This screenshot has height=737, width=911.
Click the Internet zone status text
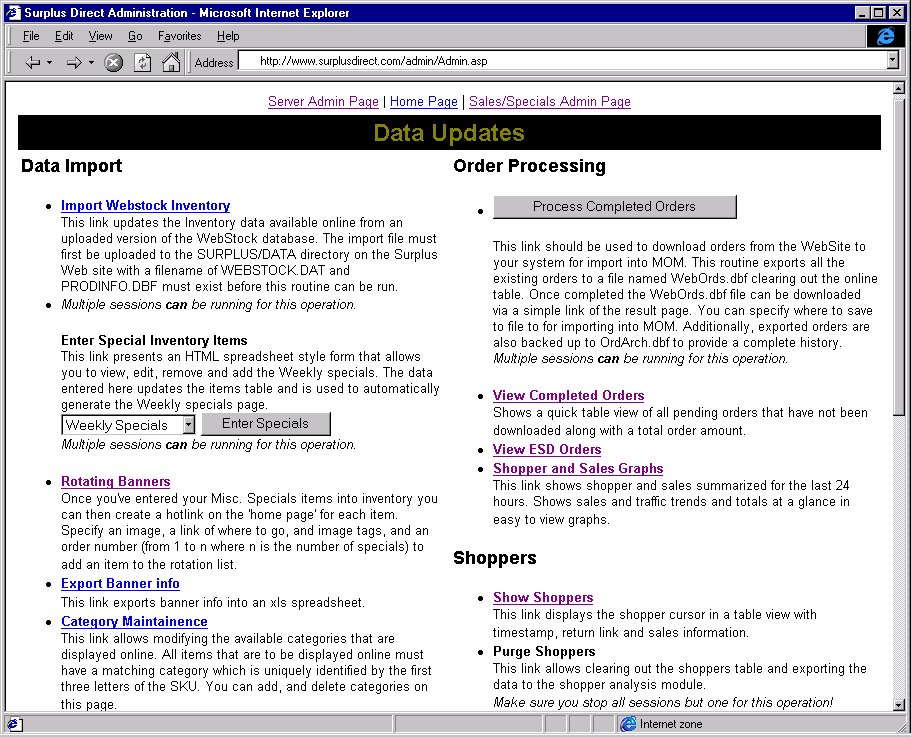click(671, 724)
